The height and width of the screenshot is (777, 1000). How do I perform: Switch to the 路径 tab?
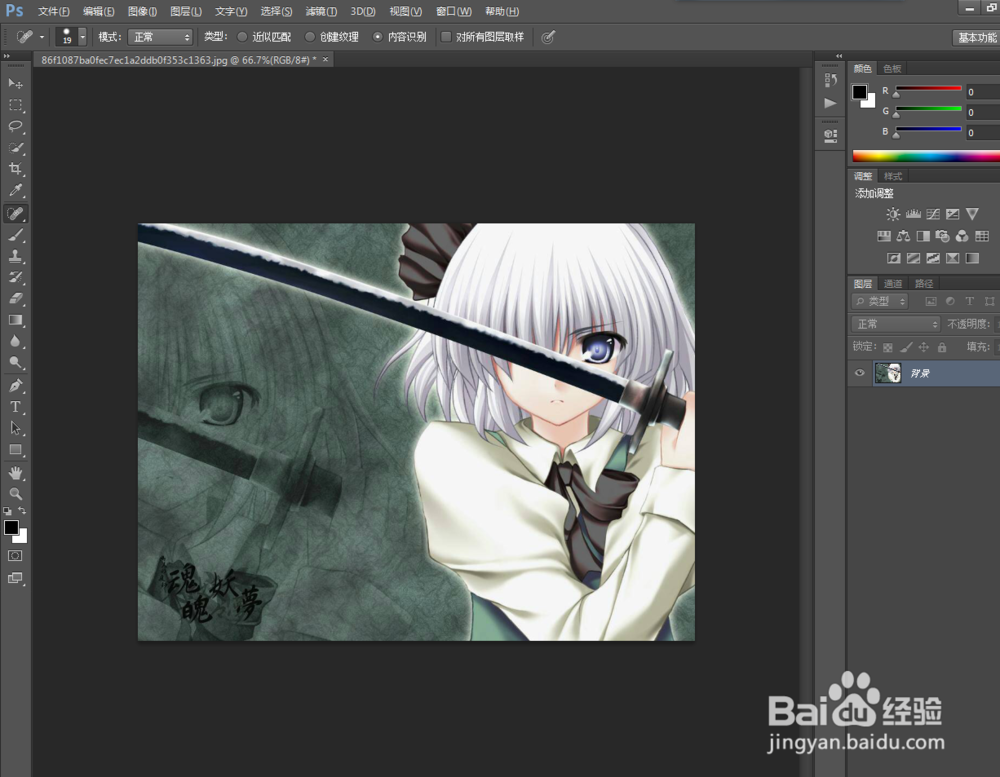tap(924, 284)
